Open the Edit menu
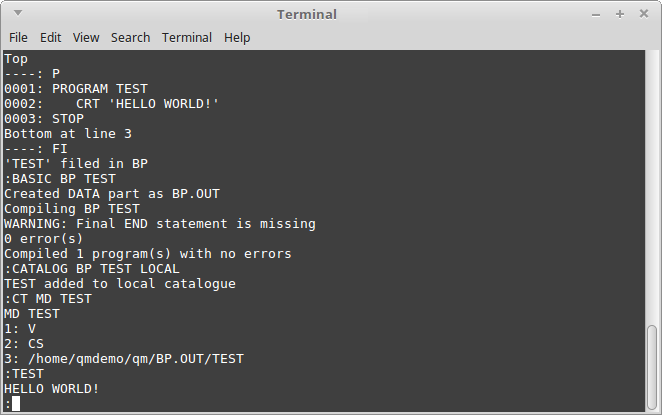The image size is (662, 415). 50,38
